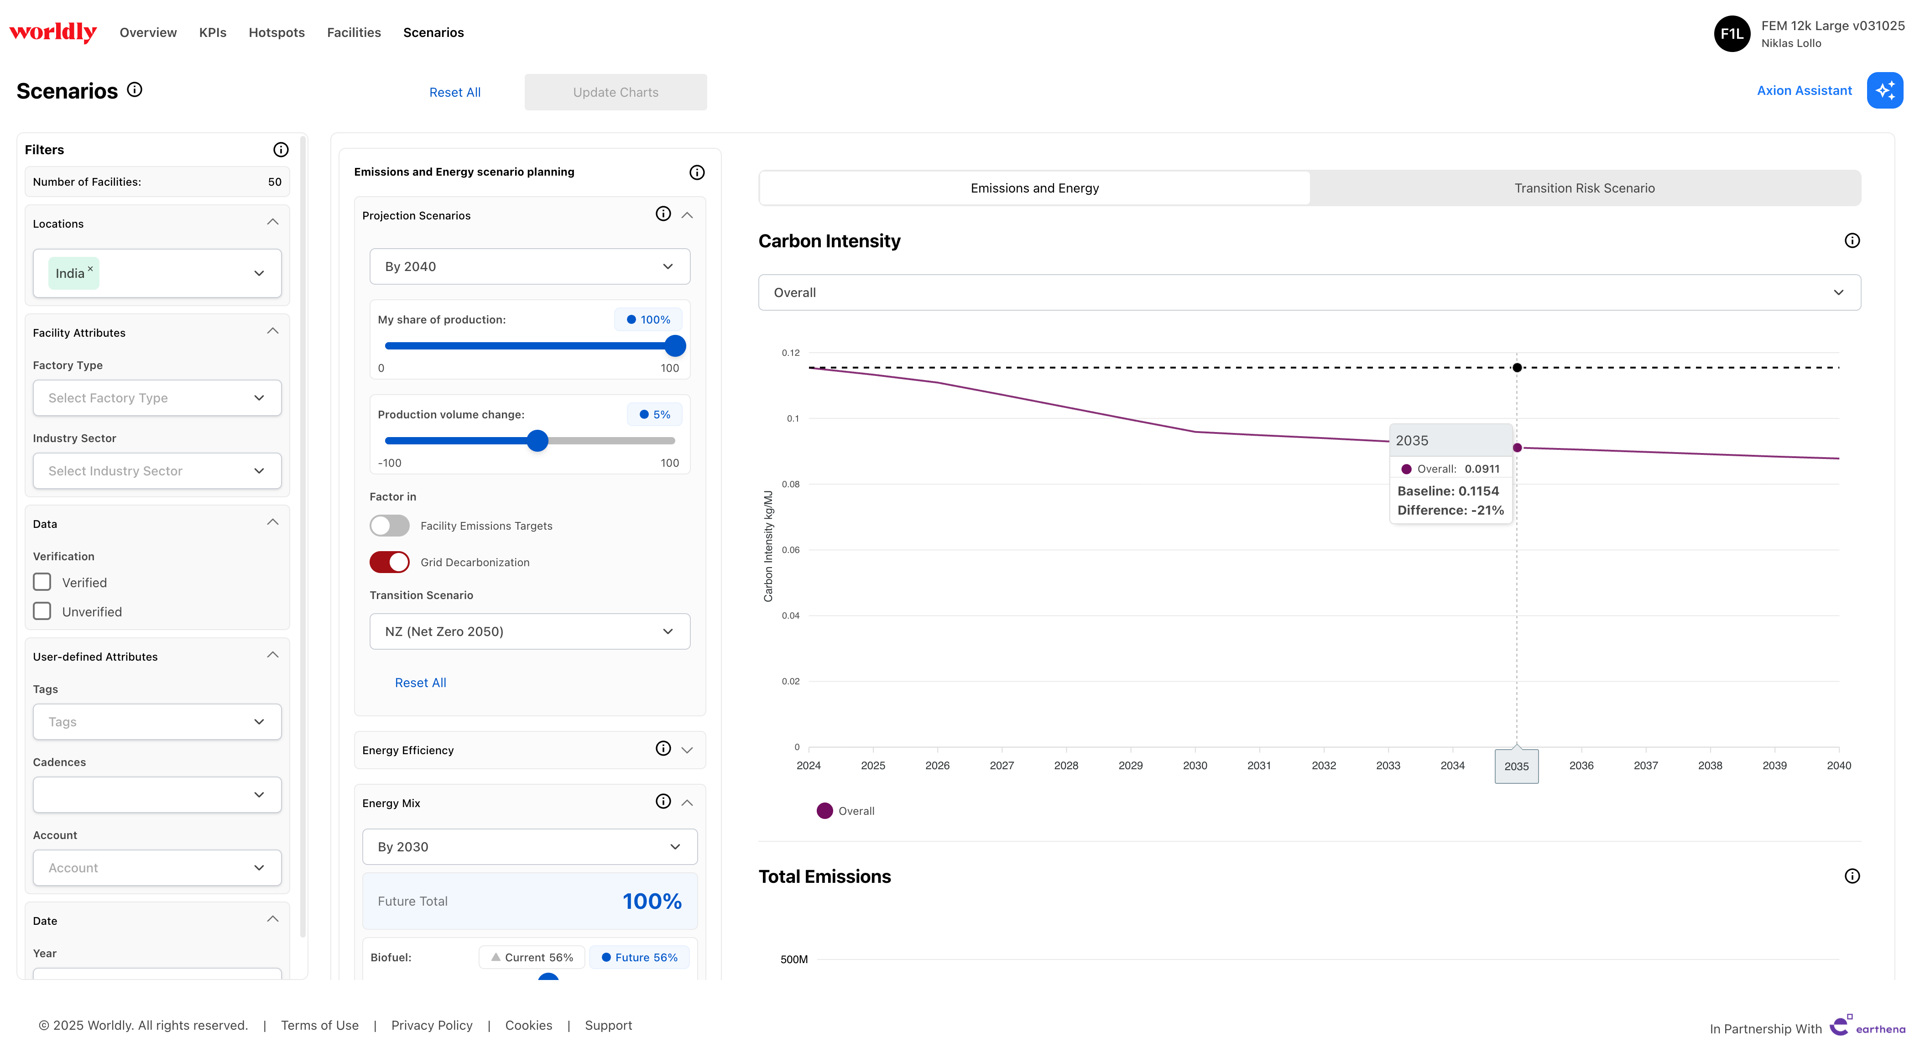Click the Filters info icon
Screen dimensions: 1920x1053
(281, 150)
